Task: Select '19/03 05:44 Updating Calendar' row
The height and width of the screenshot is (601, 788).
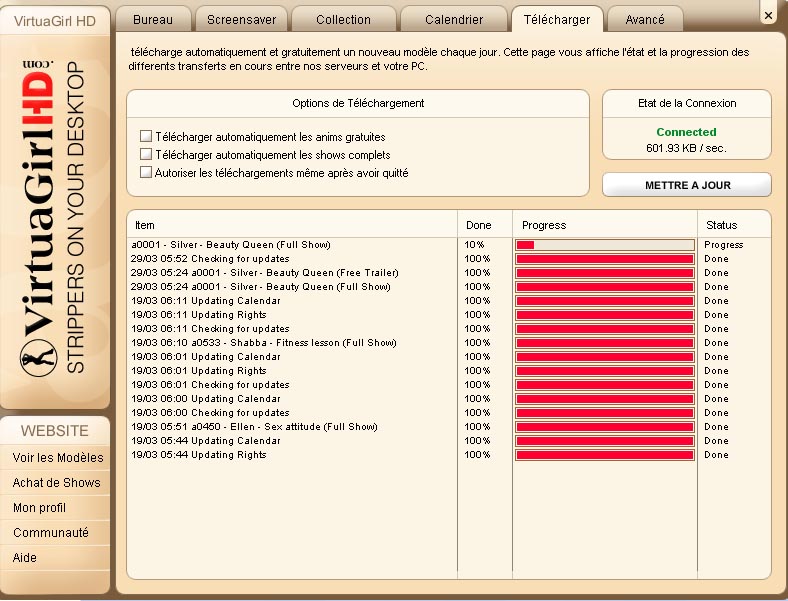Action: tap(448, 441)
